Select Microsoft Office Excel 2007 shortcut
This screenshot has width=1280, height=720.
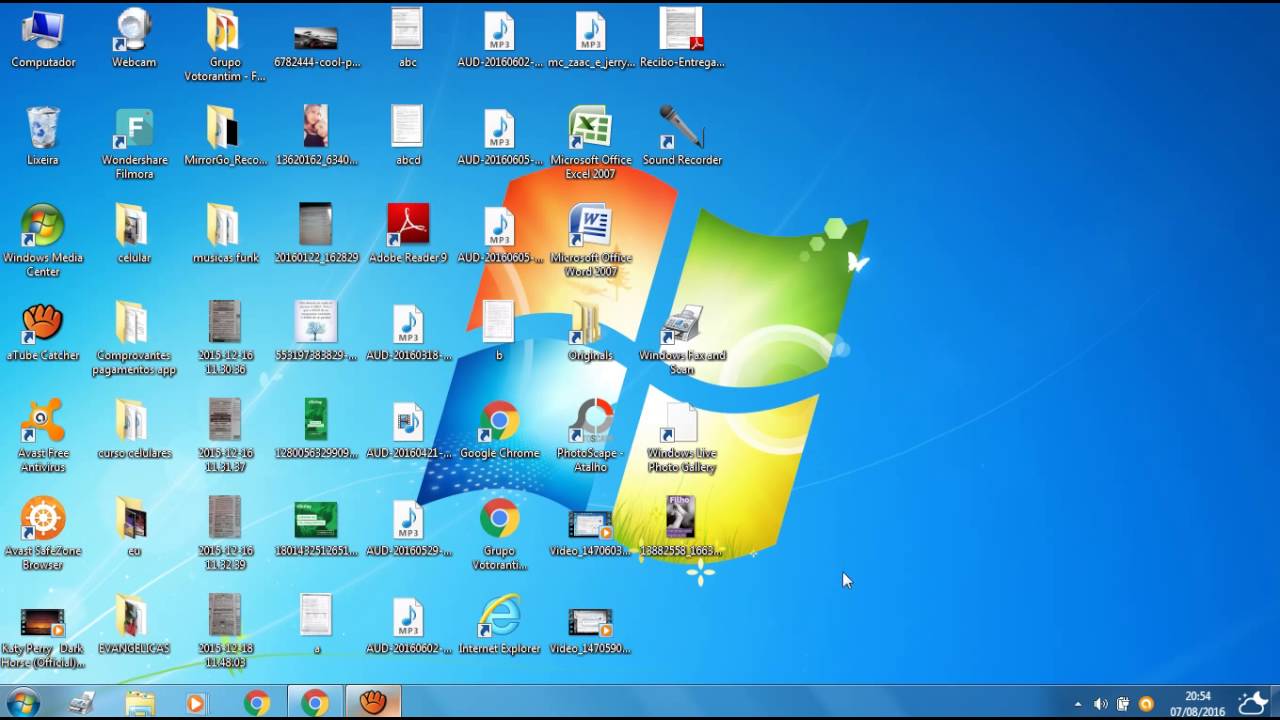590,143
